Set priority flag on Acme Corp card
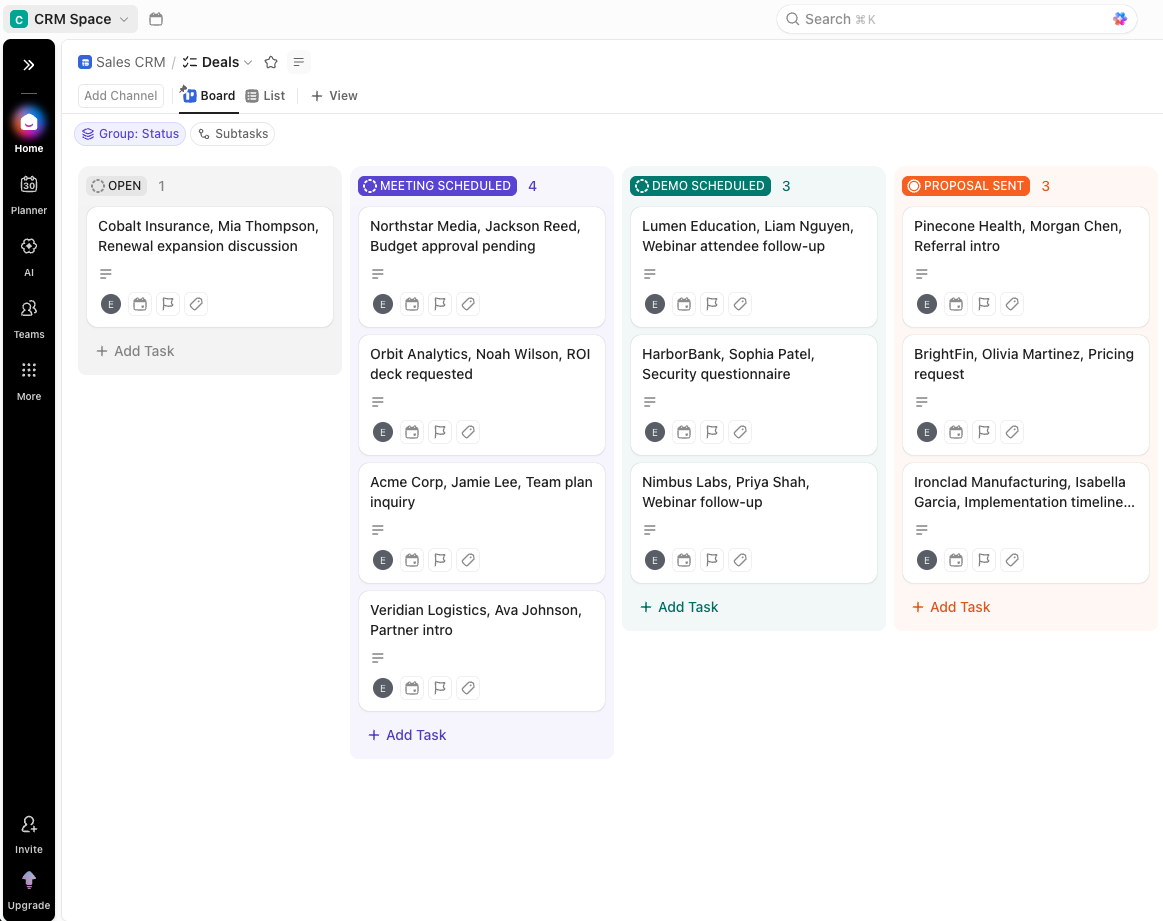This screenshot has width=1163, height=921. pyautogui.click(x=440, y=560)
